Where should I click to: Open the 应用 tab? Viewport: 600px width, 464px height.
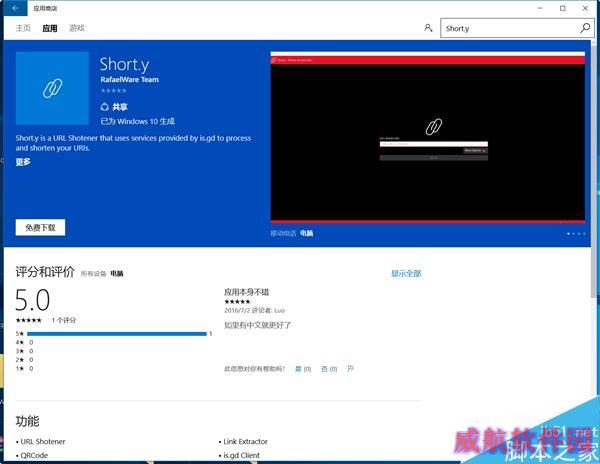[x=50, y=28]
